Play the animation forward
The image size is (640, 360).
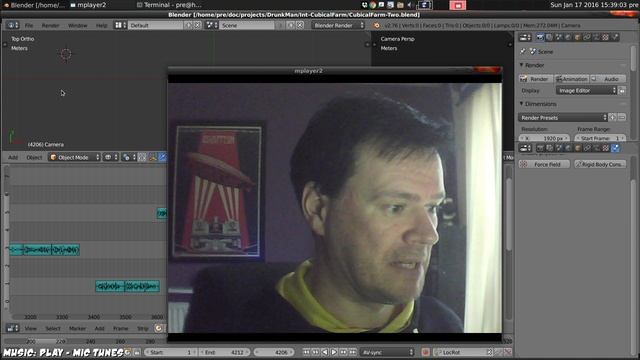(334, 352)
